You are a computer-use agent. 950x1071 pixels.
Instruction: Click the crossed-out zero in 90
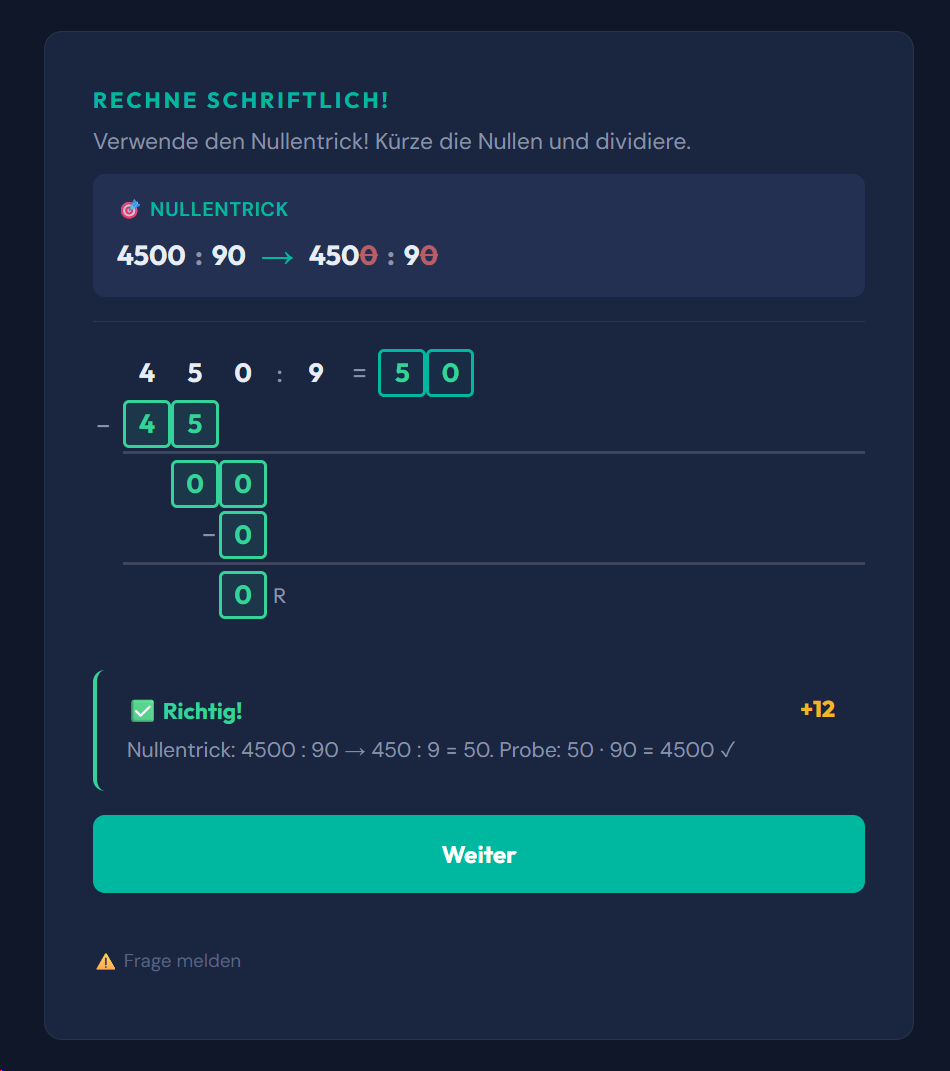pos(429,256)
